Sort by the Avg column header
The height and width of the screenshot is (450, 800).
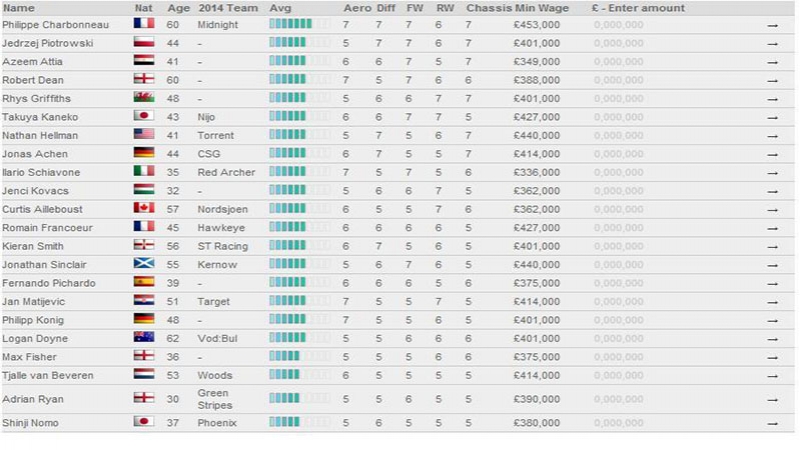coord(280,8)
